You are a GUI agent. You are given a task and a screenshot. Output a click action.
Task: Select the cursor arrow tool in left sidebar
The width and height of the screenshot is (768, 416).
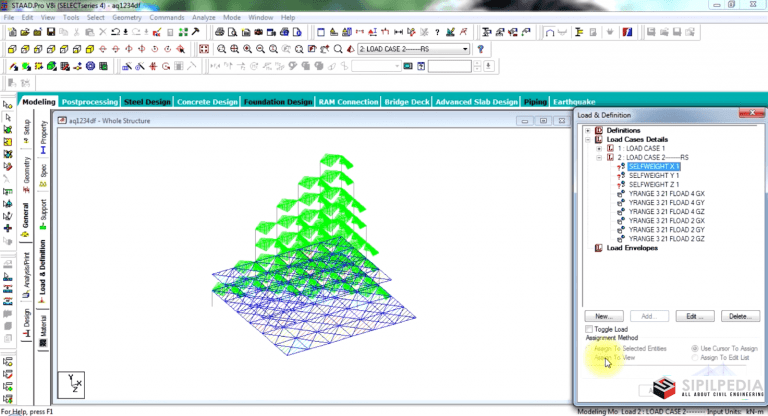(x=8, y=118)
